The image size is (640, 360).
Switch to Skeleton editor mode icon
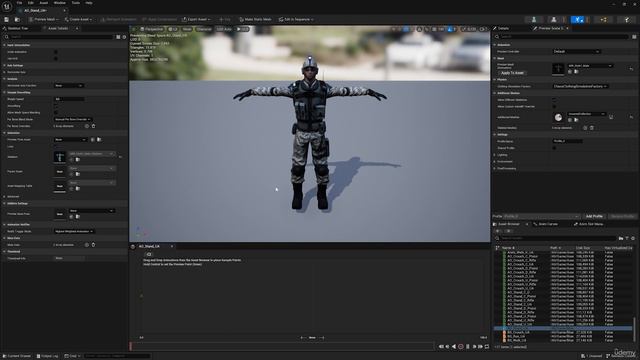534,19
